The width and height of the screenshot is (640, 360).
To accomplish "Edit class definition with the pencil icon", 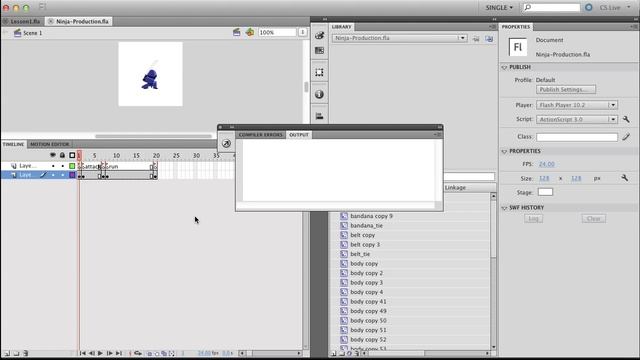I will [x=626, y=137].
